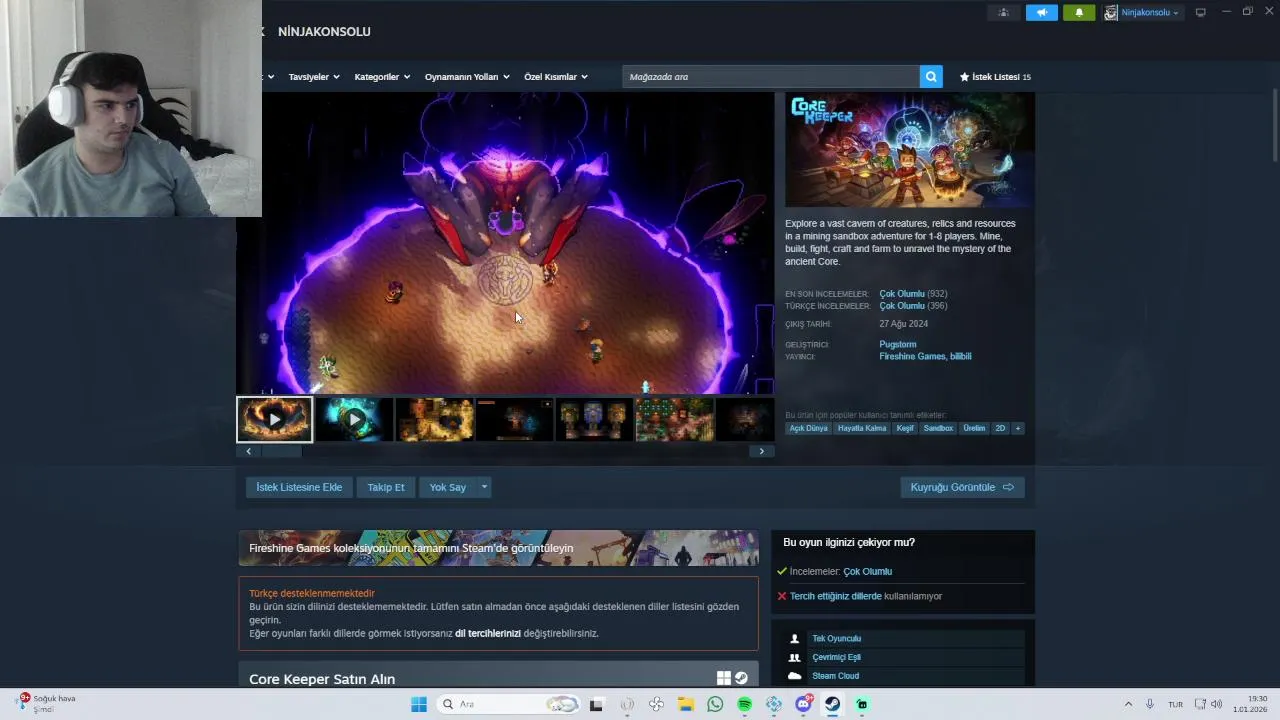Select the 2D tag

1000,428
